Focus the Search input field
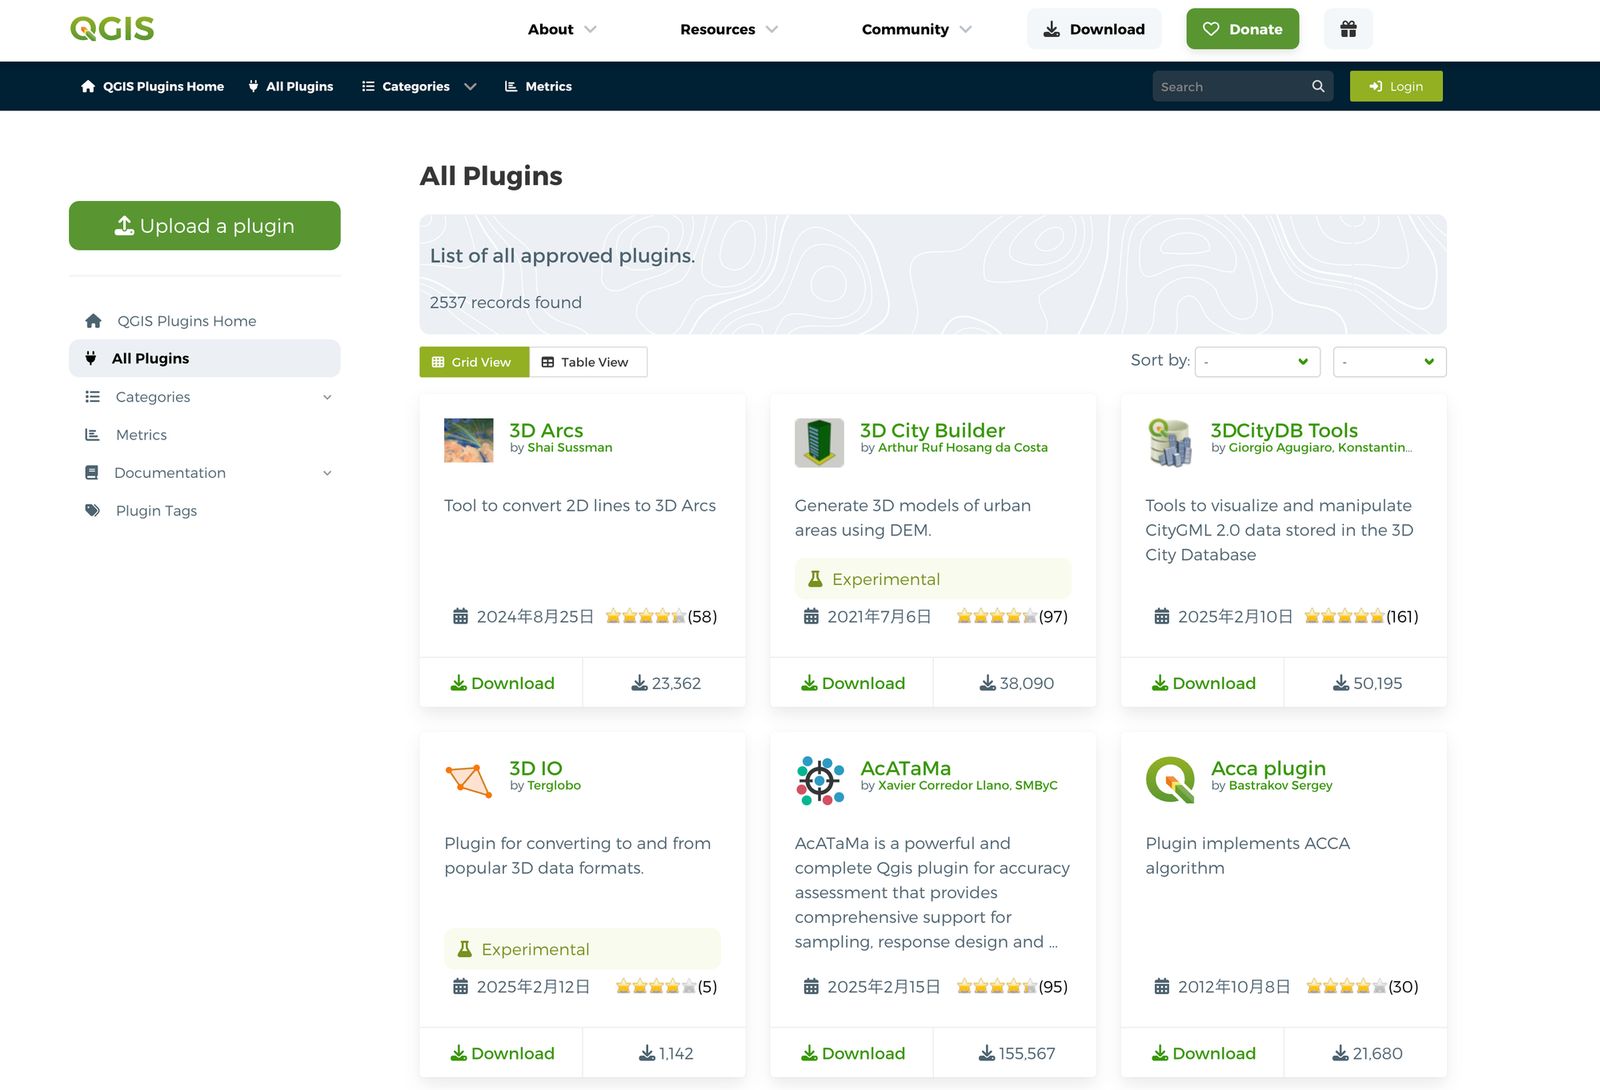1600x1090 pixels. click(1232, 87)
